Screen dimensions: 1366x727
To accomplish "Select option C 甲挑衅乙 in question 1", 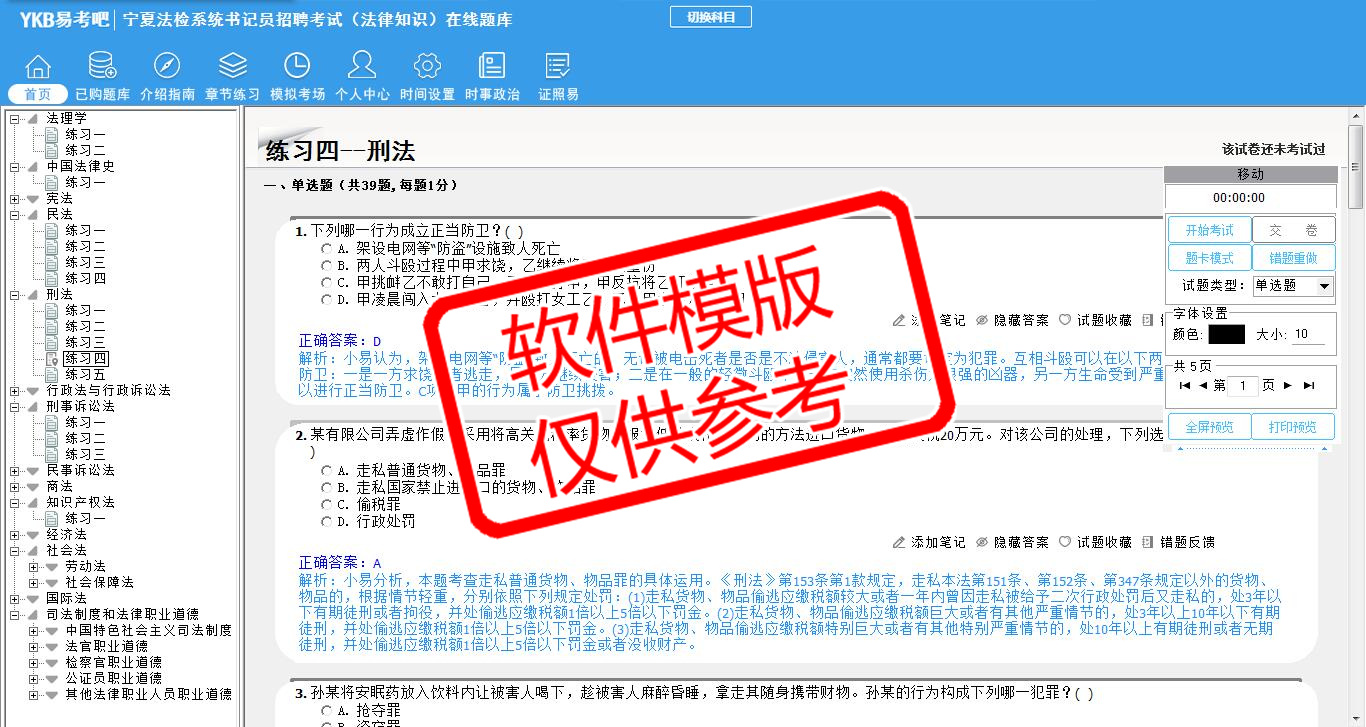I will pos(326,282).
